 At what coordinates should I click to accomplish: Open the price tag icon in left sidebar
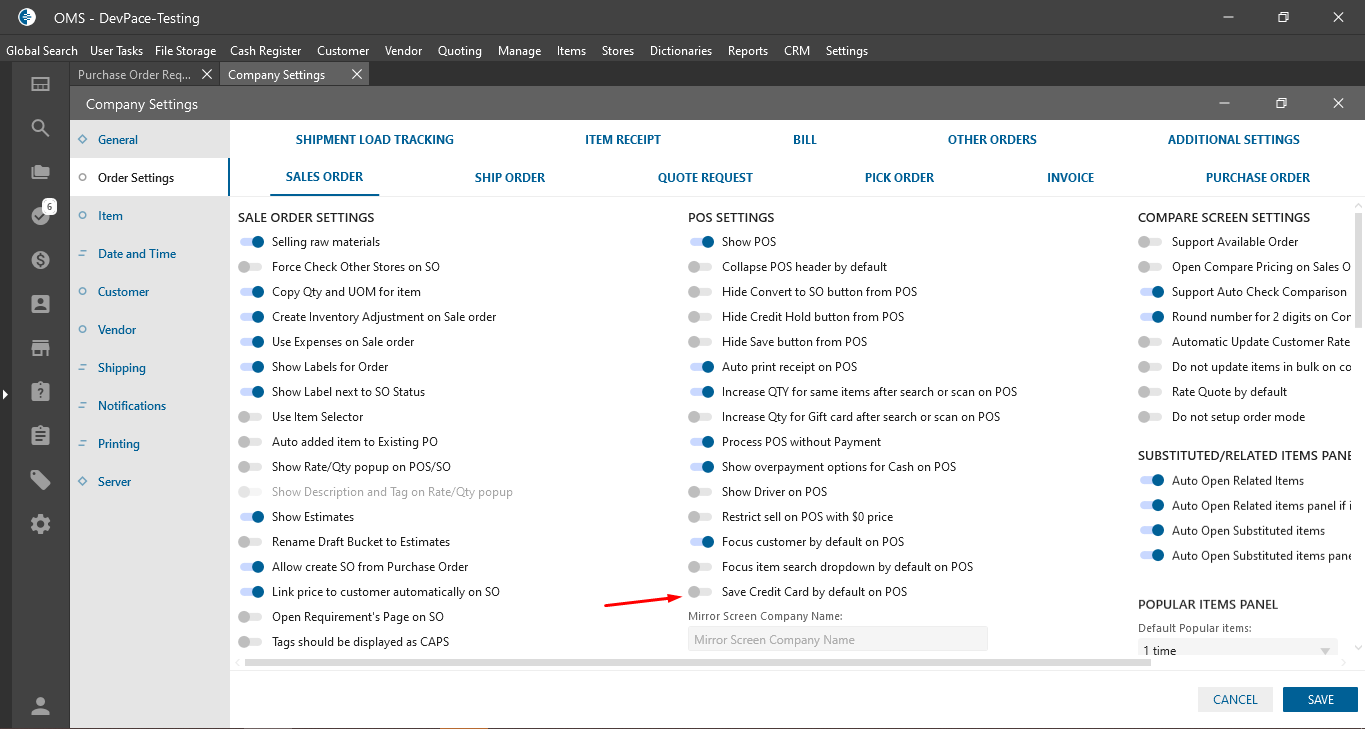(40, 480)
